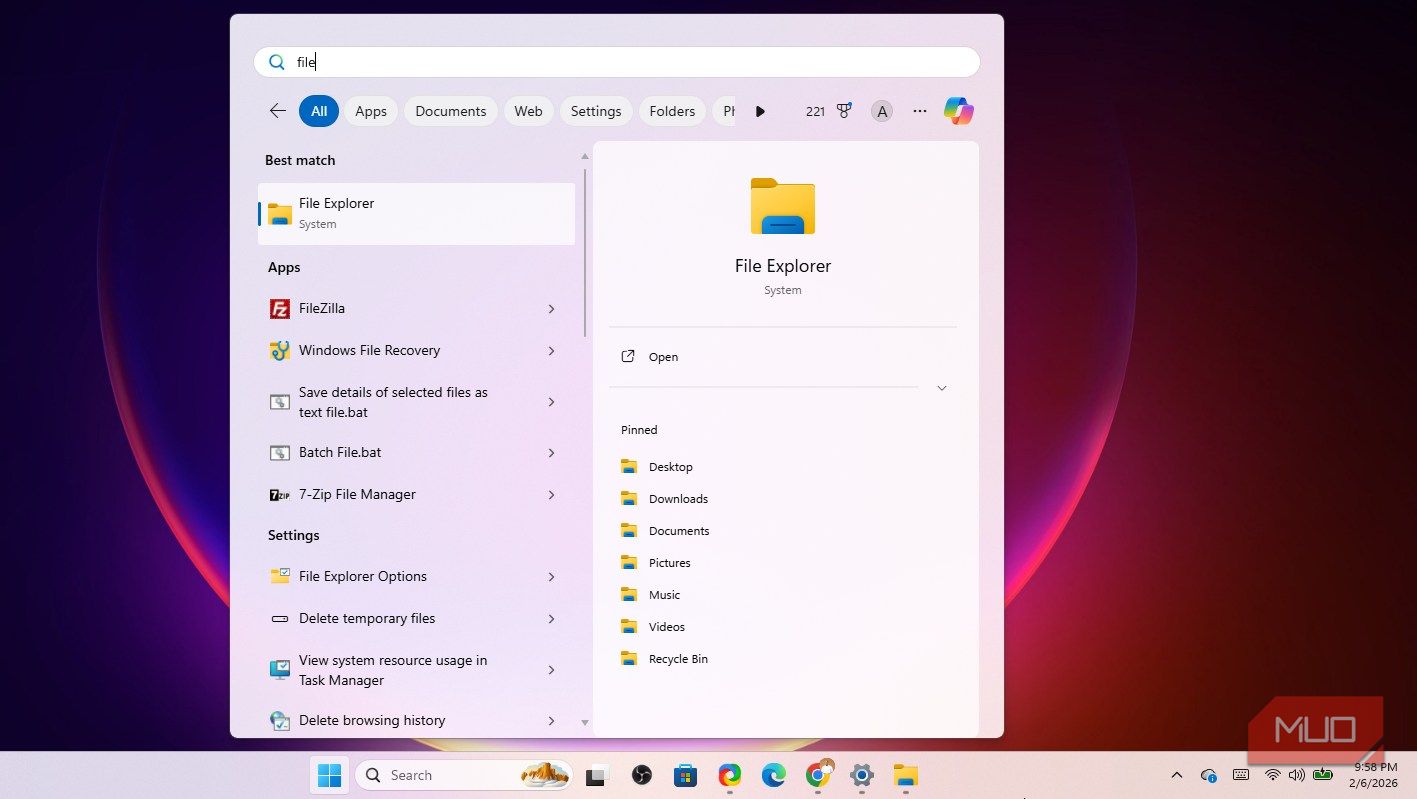Open Microsoft Store from the taskbar

coord(685,775)
